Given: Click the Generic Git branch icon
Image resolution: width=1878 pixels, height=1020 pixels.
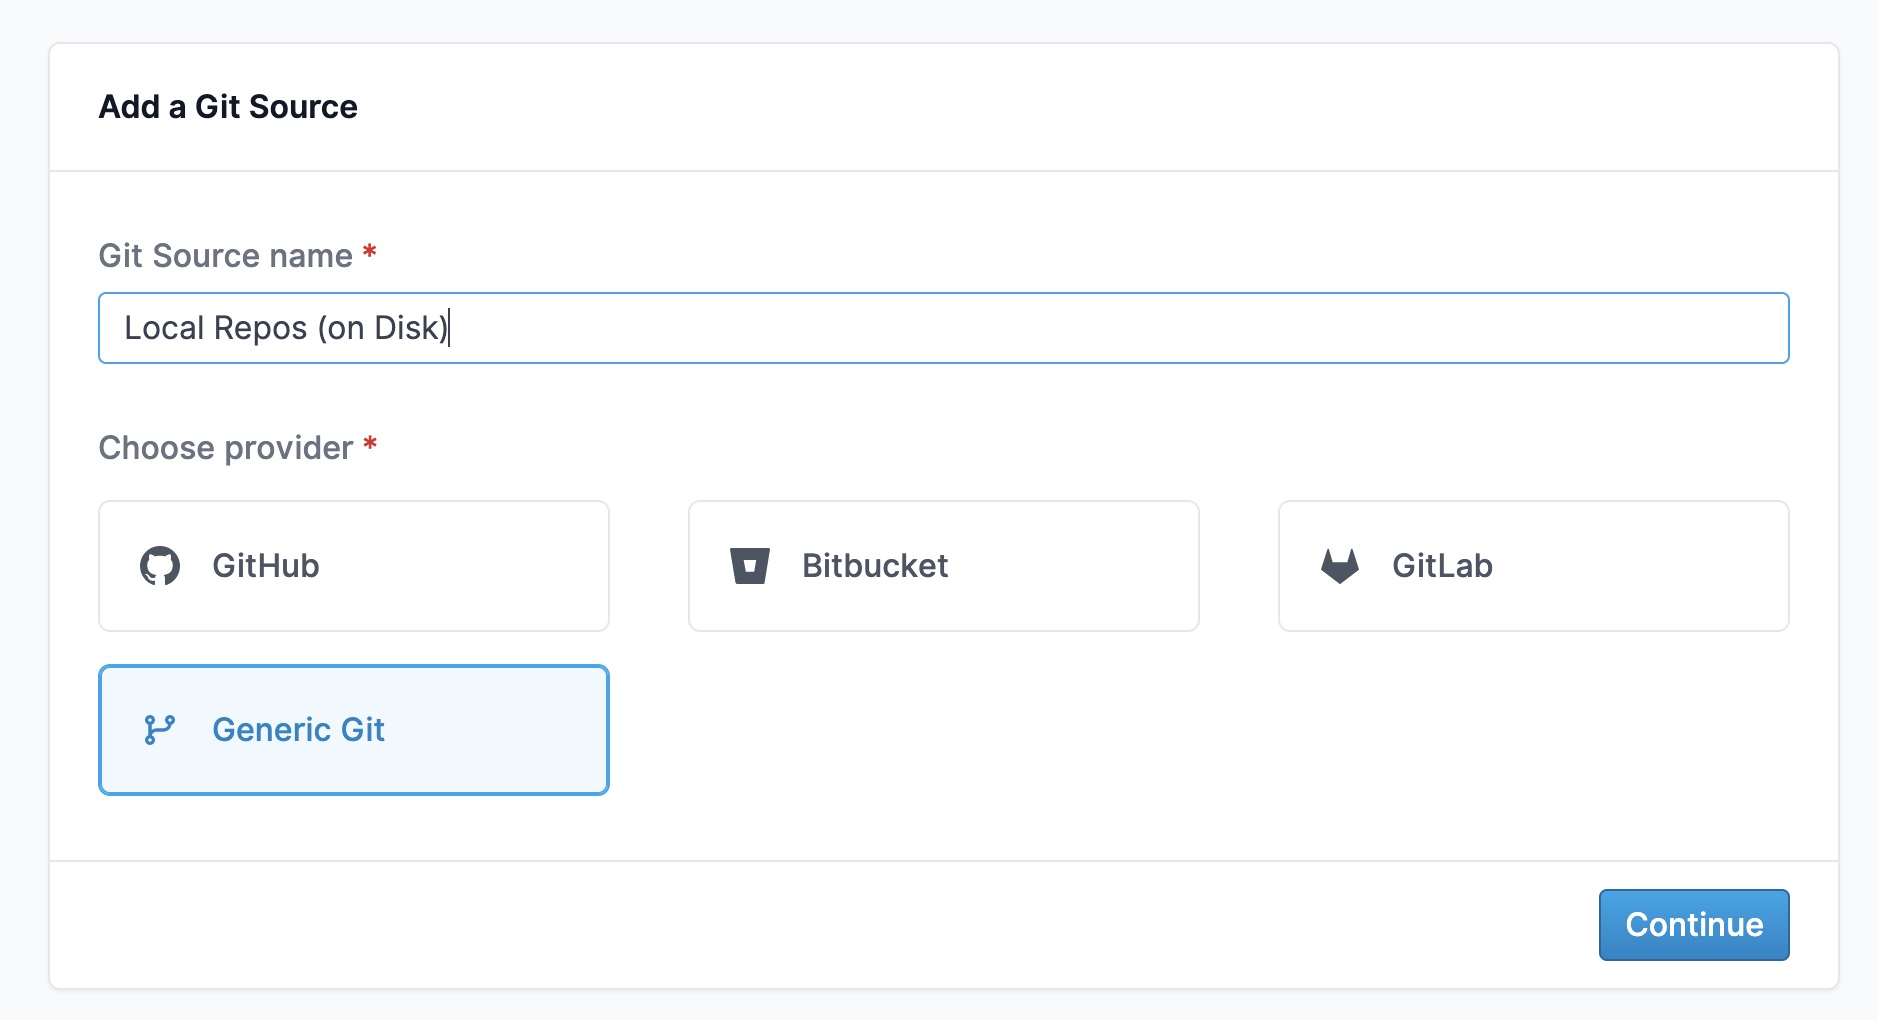Looking at the screenshot, I should point(160,730).
